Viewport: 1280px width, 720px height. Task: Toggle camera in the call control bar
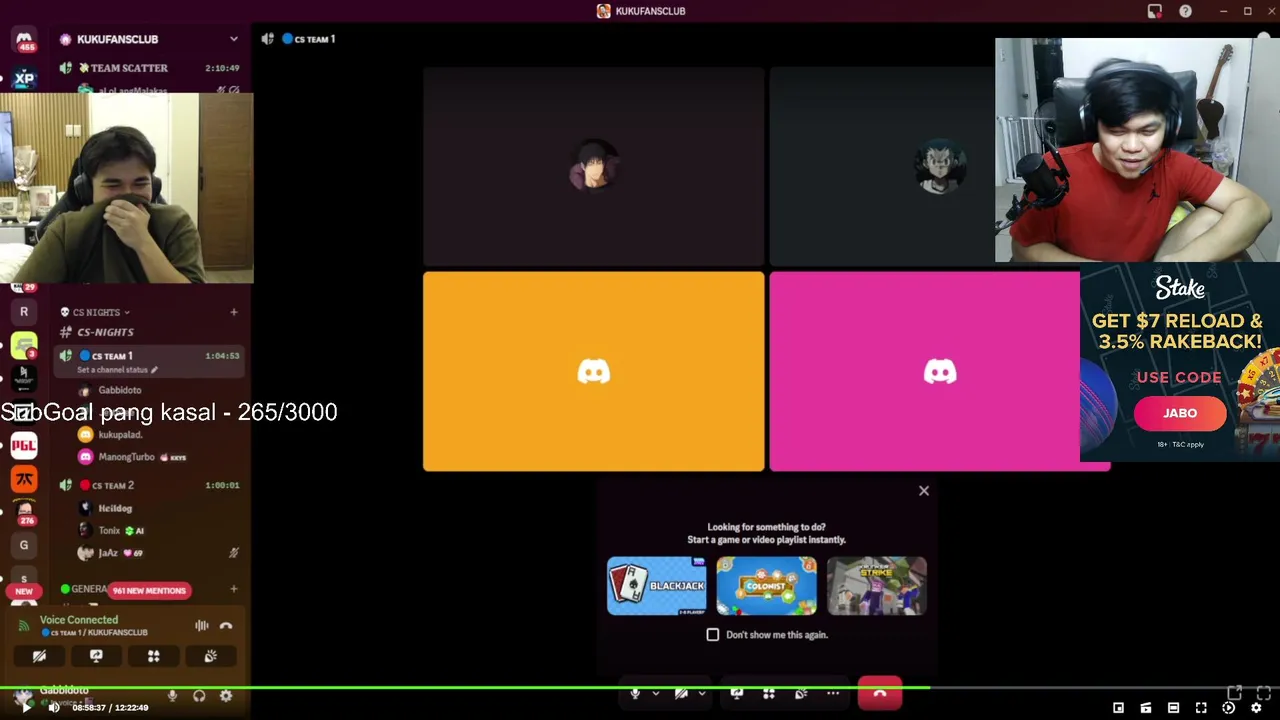click(681, 693)
